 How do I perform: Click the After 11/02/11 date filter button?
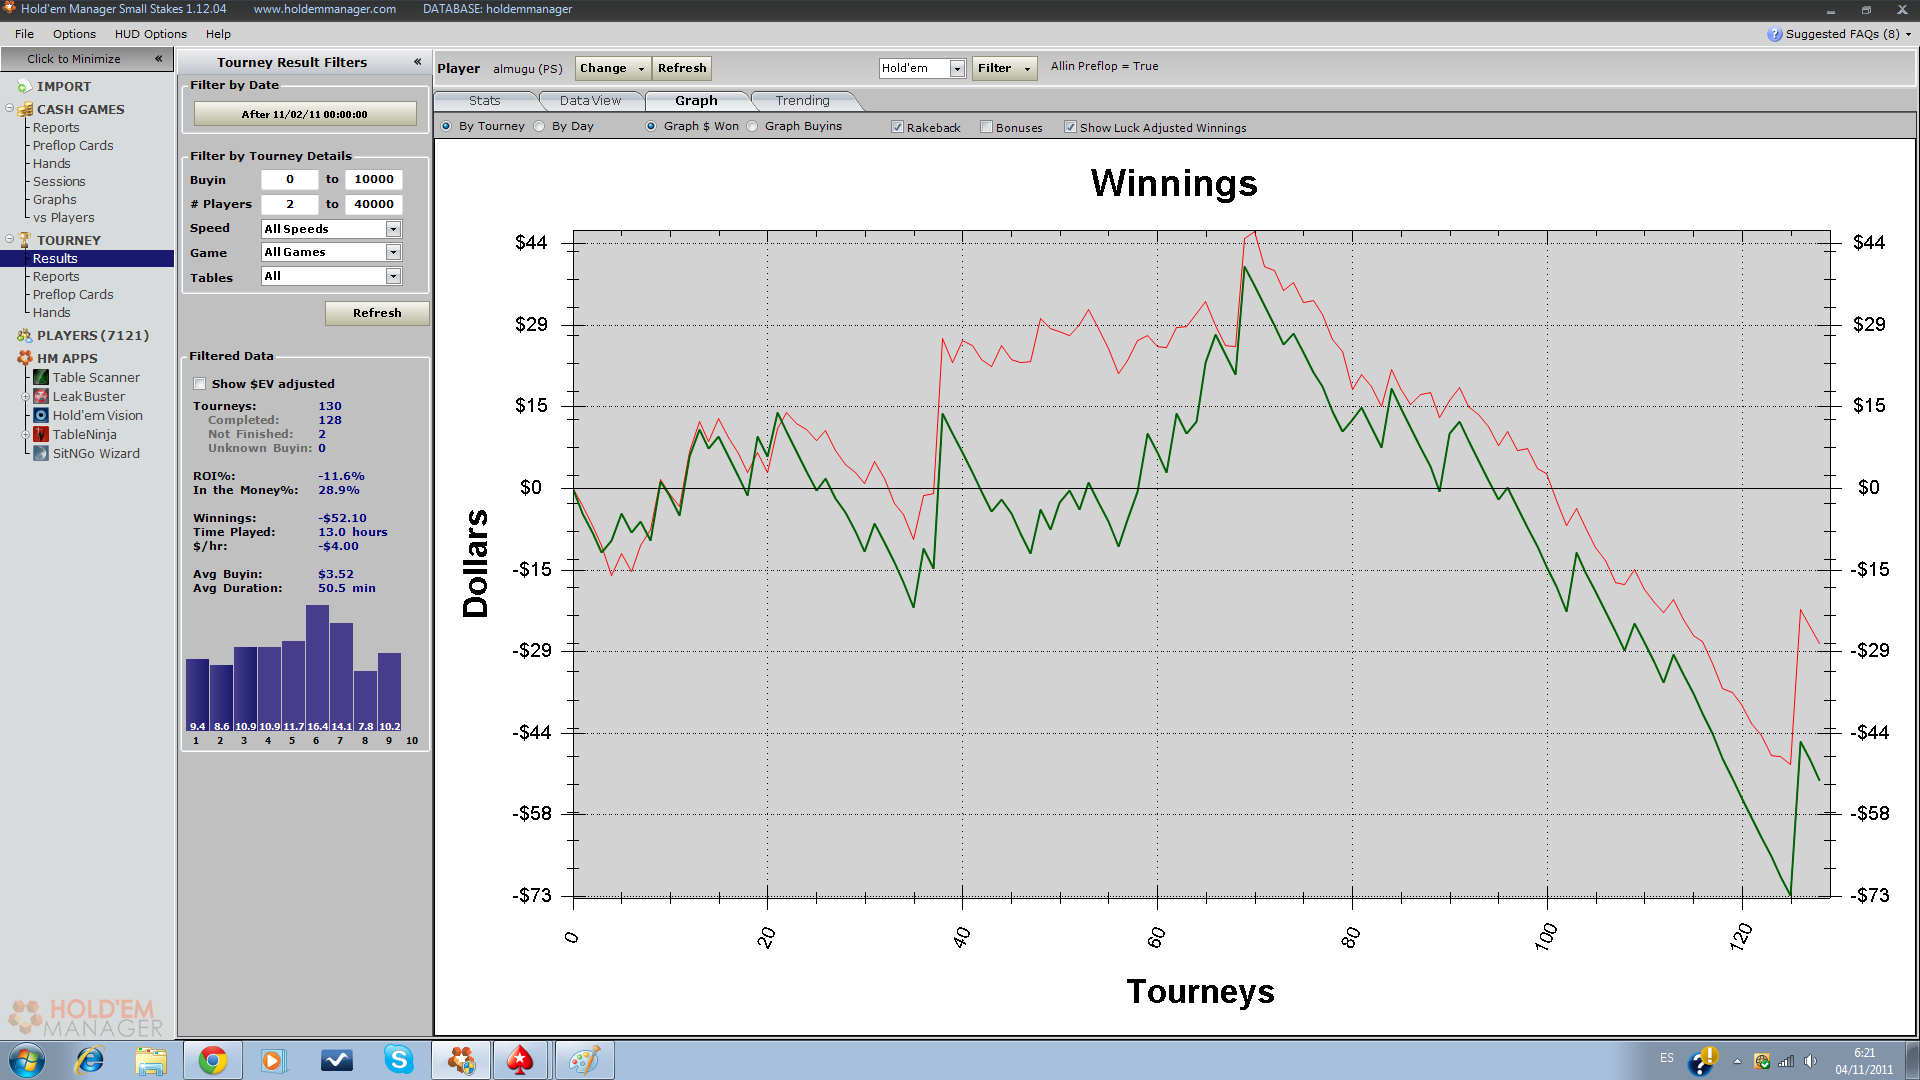pos(304,114)
